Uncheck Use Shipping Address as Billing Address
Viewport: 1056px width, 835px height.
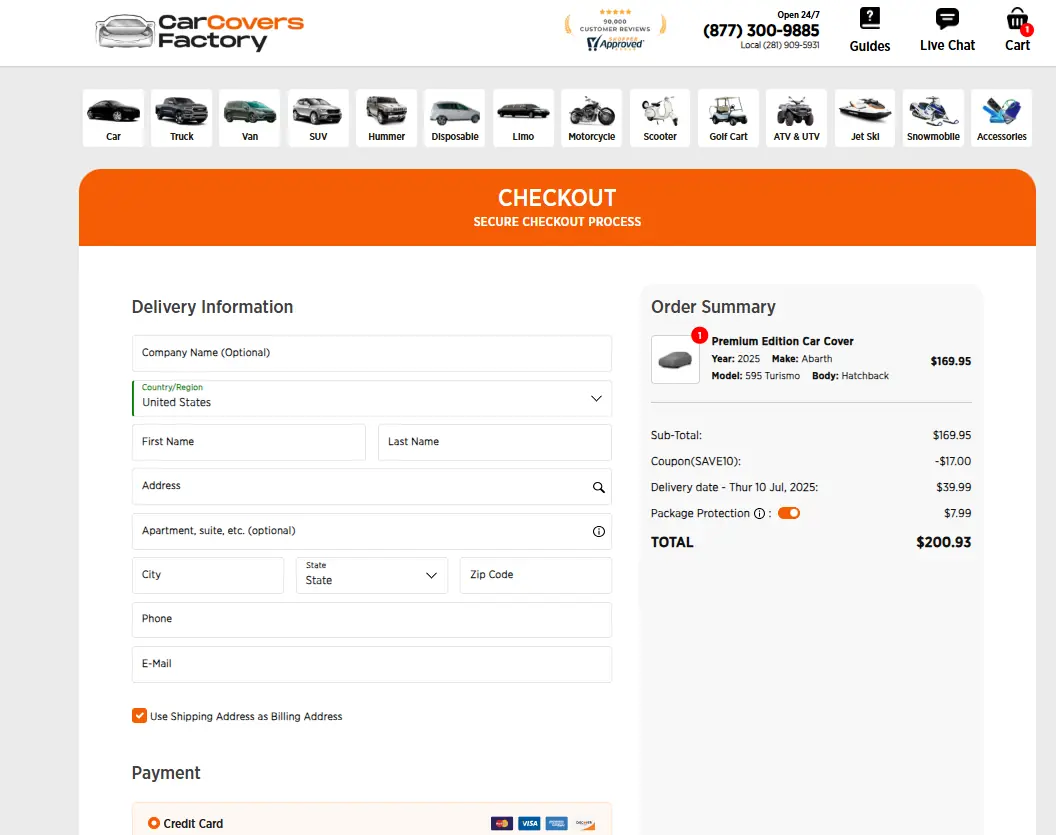coord(140,716)
